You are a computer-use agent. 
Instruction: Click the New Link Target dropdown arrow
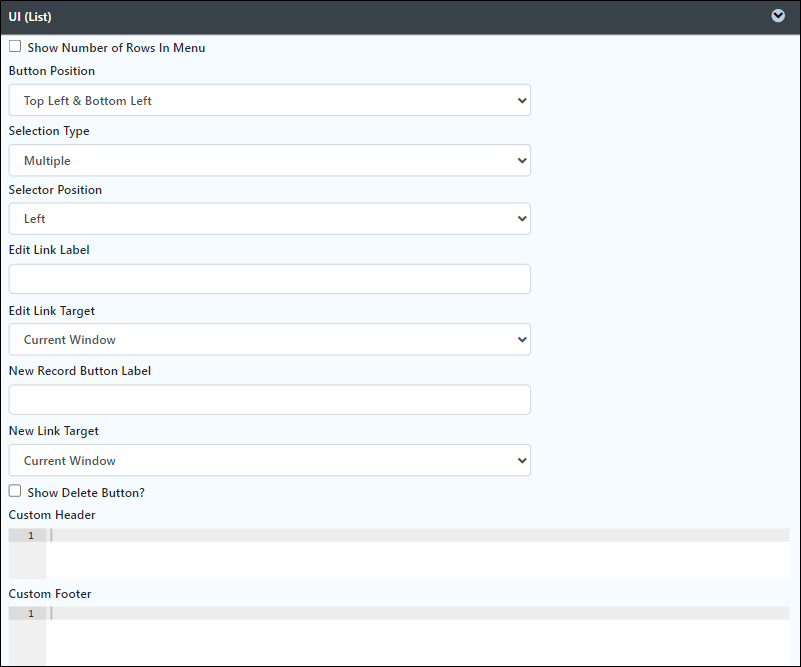(x=522, y=461)
